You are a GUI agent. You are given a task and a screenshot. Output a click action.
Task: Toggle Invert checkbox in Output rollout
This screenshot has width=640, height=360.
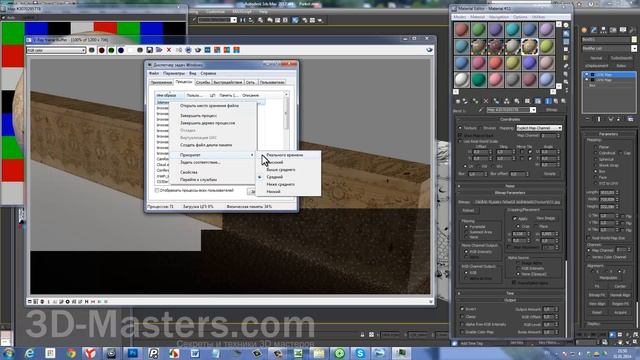click(462, 309)
